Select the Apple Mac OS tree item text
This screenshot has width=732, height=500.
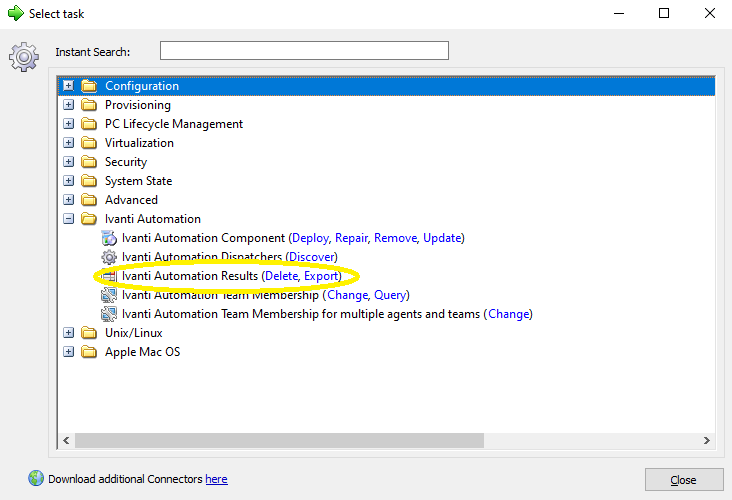142,352
